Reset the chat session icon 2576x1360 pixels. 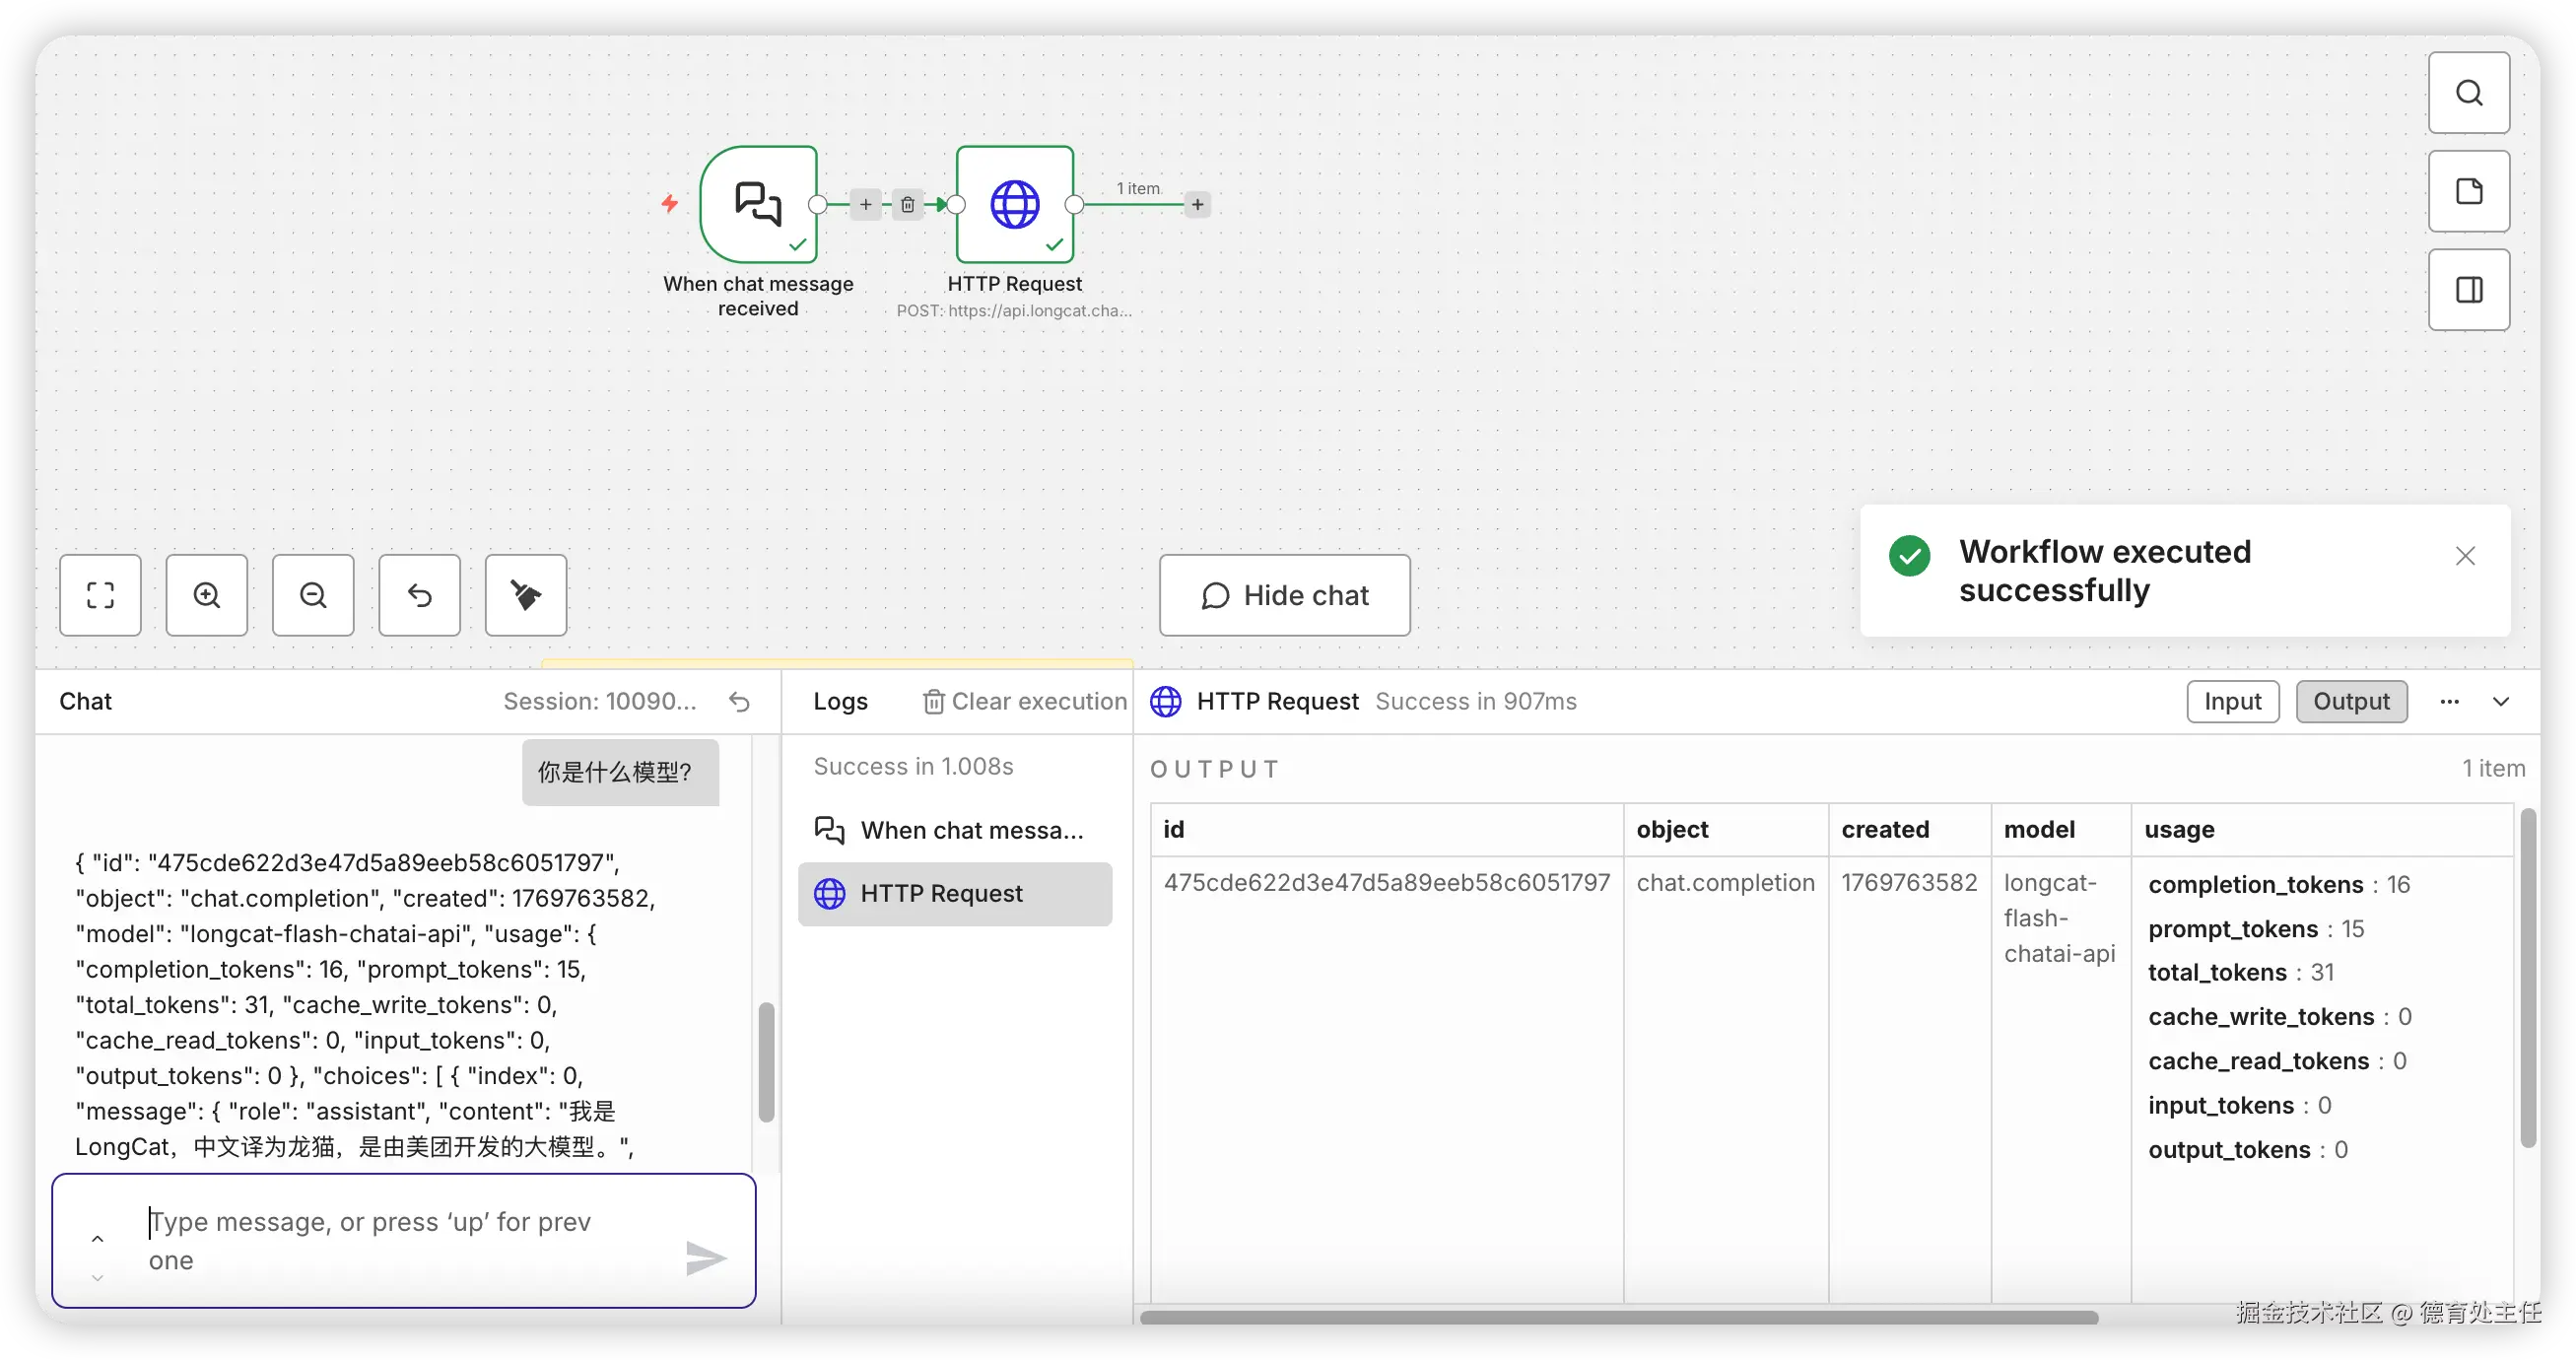point(739,702)
